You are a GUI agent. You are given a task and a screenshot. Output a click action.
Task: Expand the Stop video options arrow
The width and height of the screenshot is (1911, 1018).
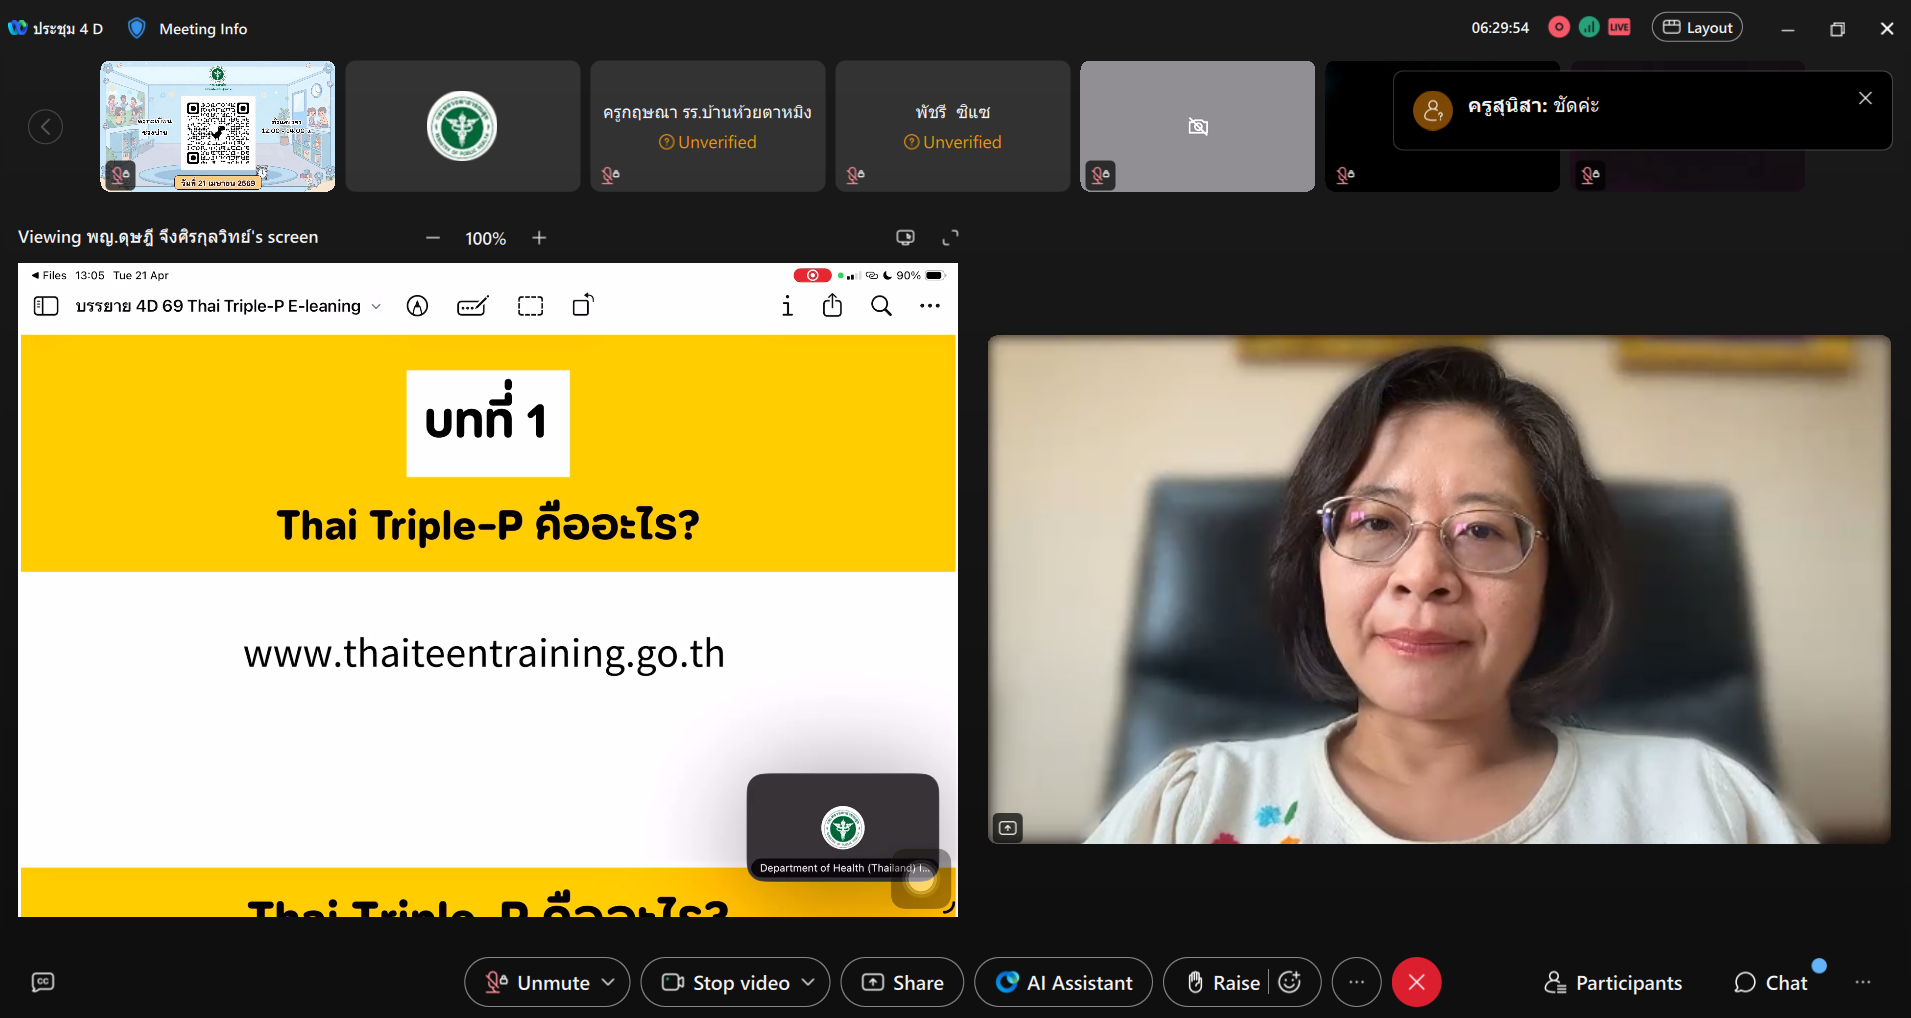click(808, 982)
